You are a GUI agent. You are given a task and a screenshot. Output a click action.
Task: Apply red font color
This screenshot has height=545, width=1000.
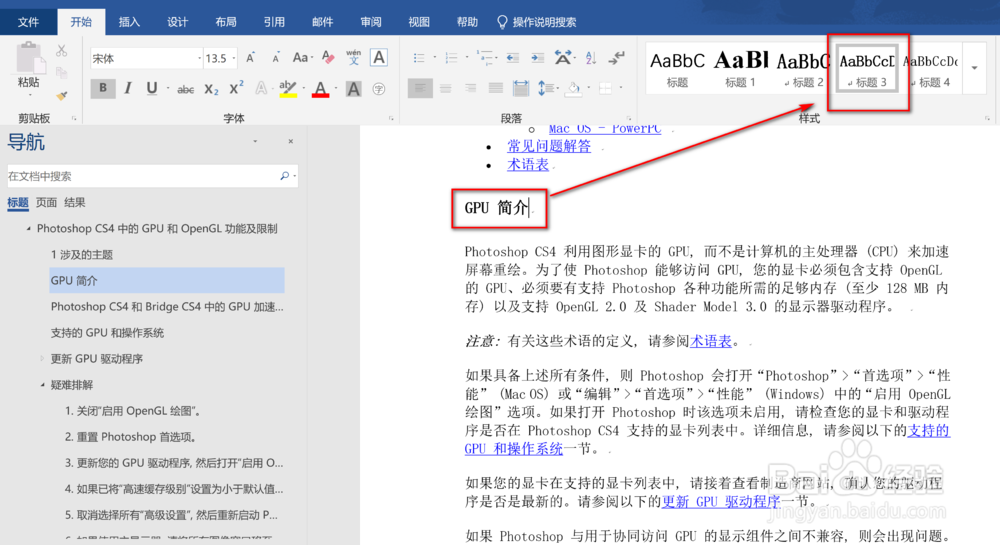[321, 89]
